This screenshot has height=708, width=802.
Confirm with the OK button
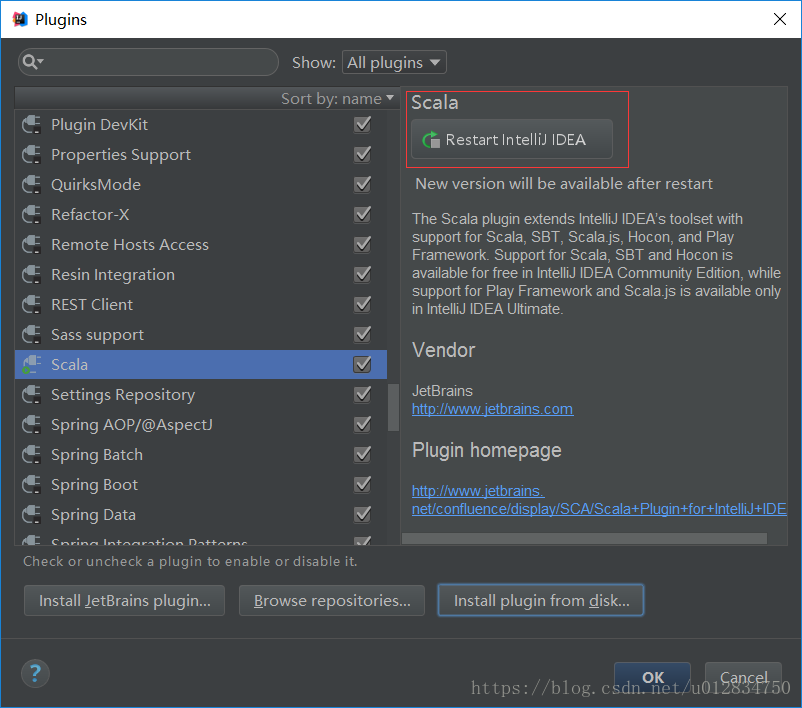point(653,677)
